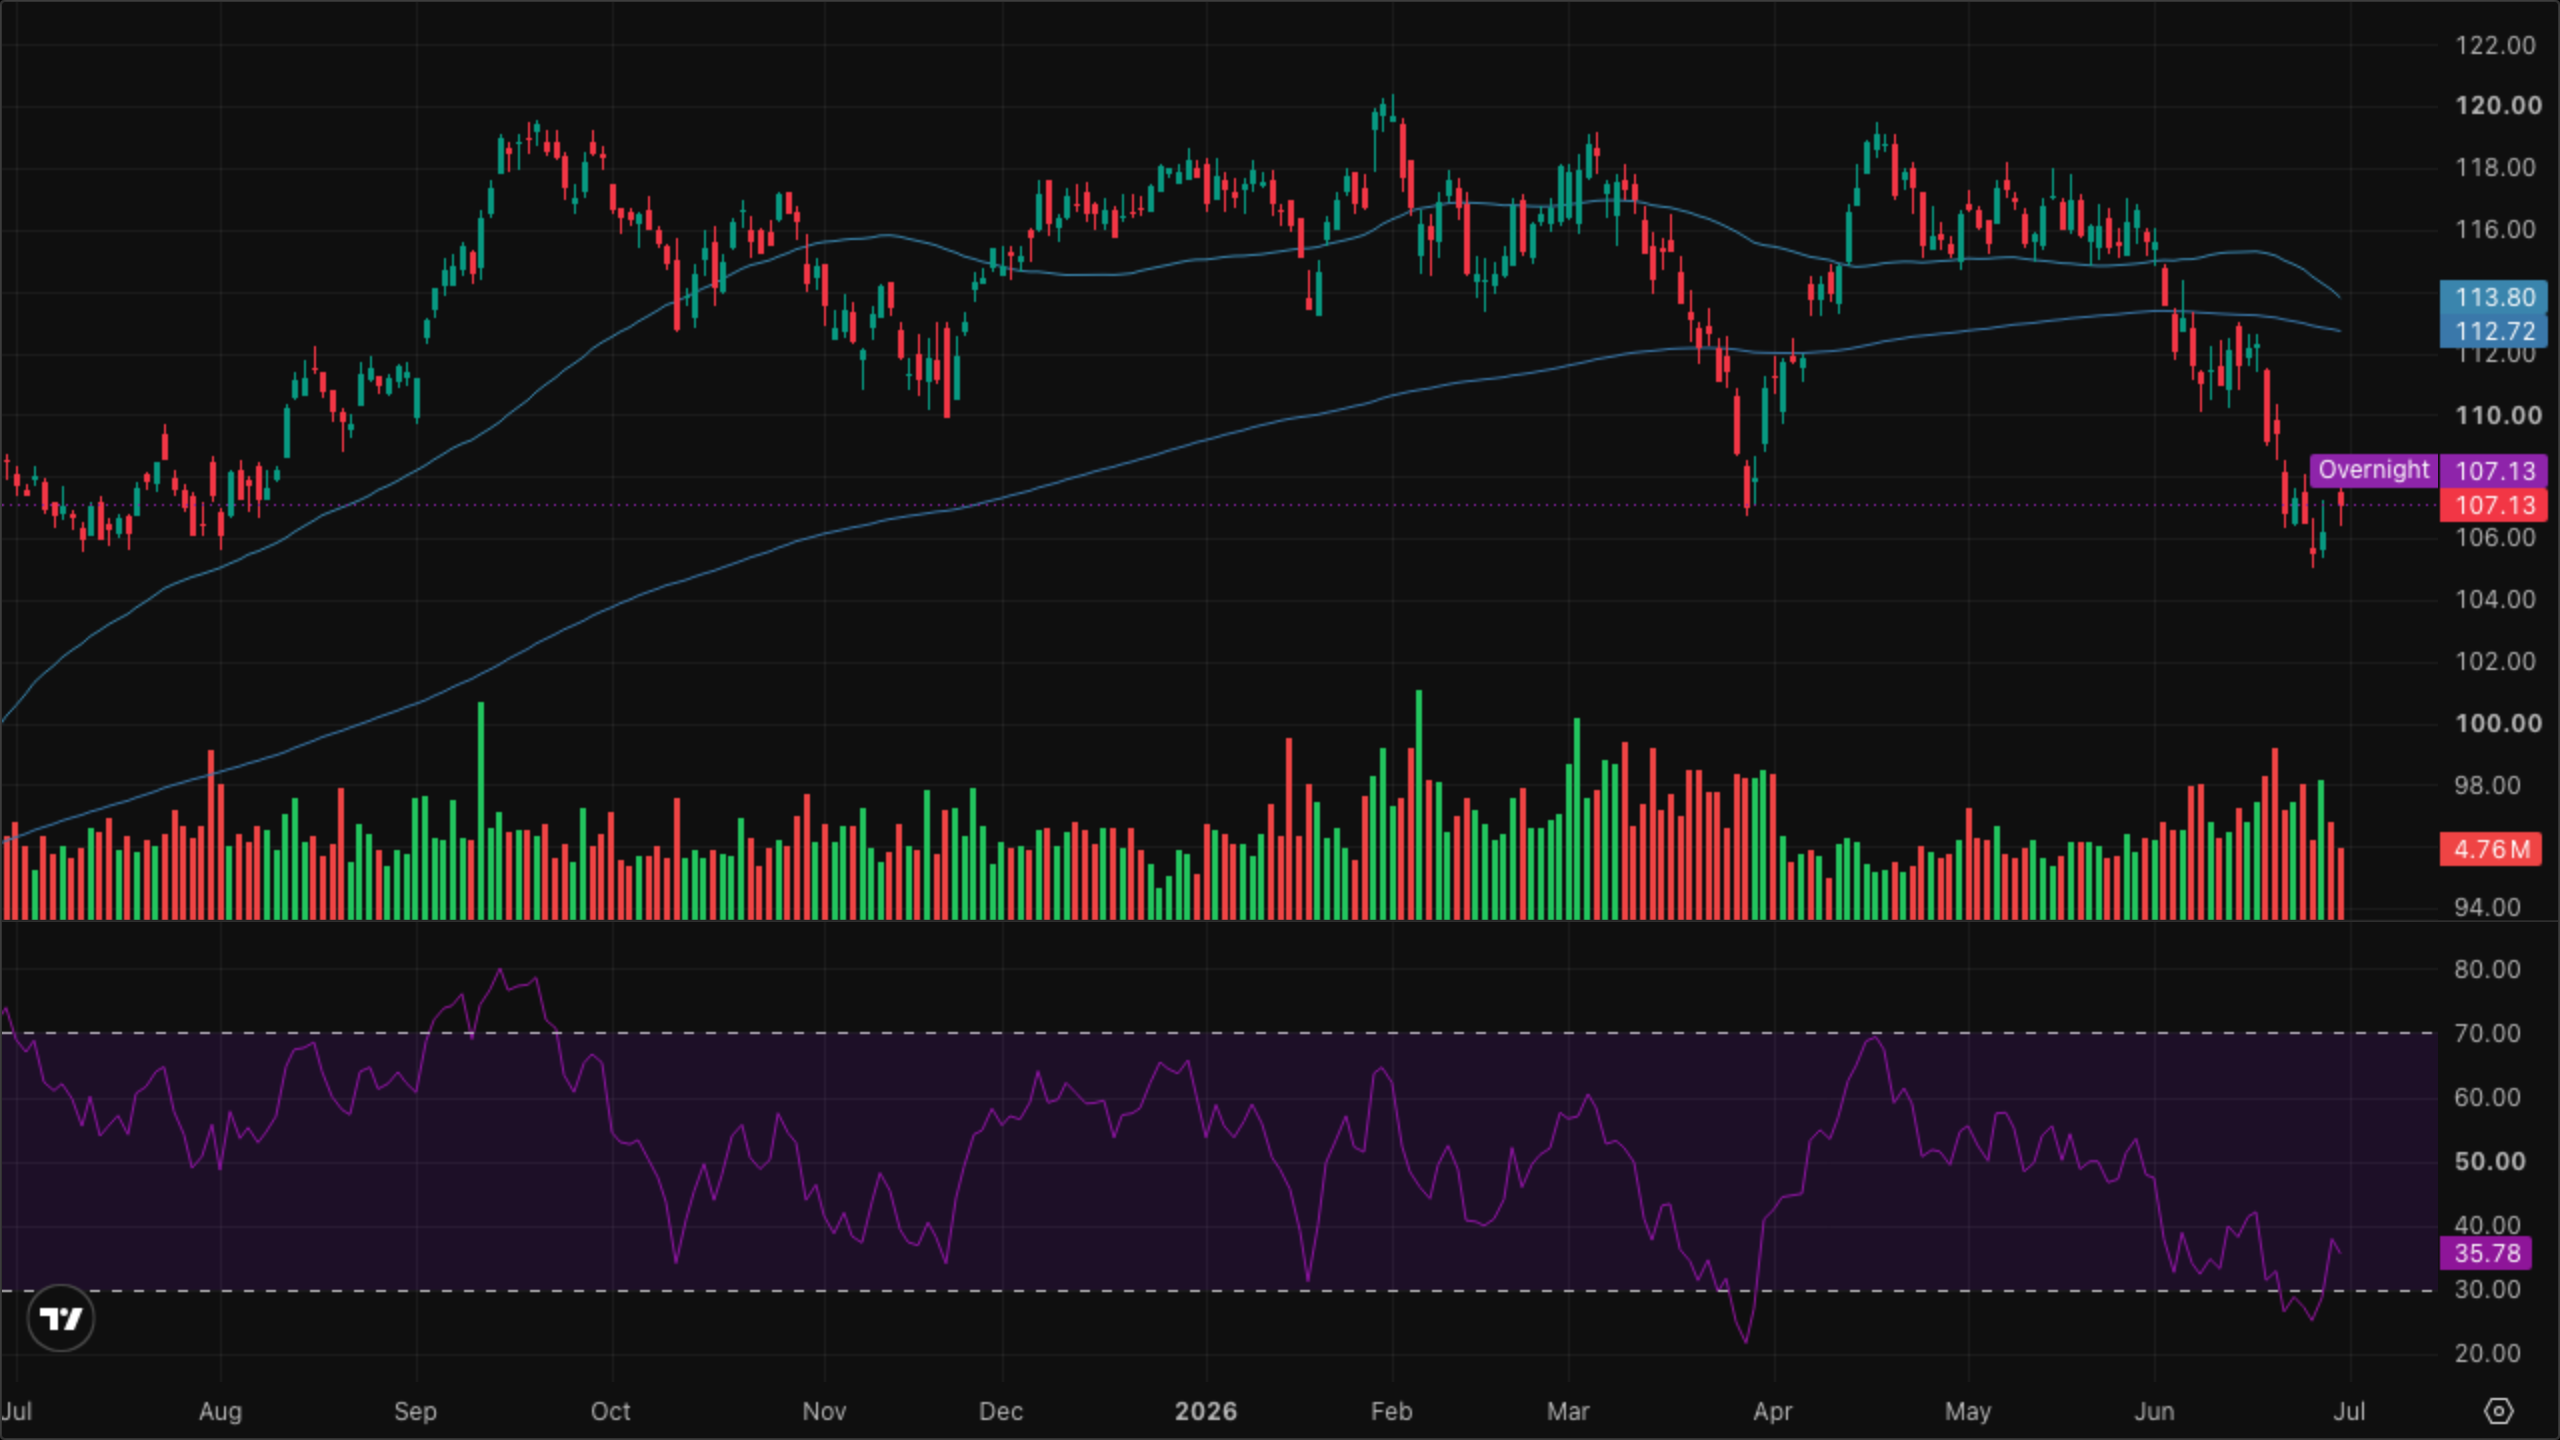Image resolution: width=2560 pixels, height=1440 pixels.
Task: Click the Apr label on time axis
Action: click(x=1772, y=1411)
